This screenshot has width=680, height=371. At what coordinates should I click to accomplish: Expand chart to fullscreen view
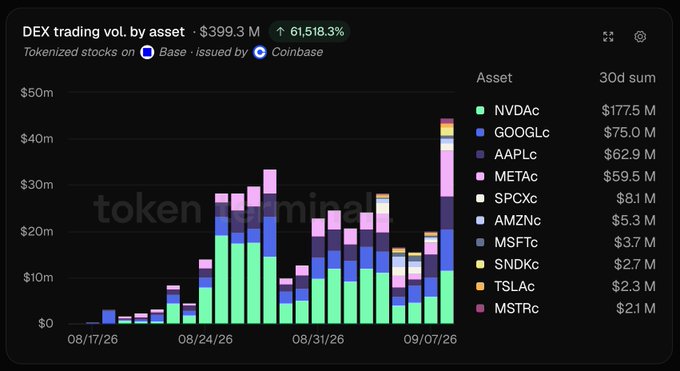point(608,37)
